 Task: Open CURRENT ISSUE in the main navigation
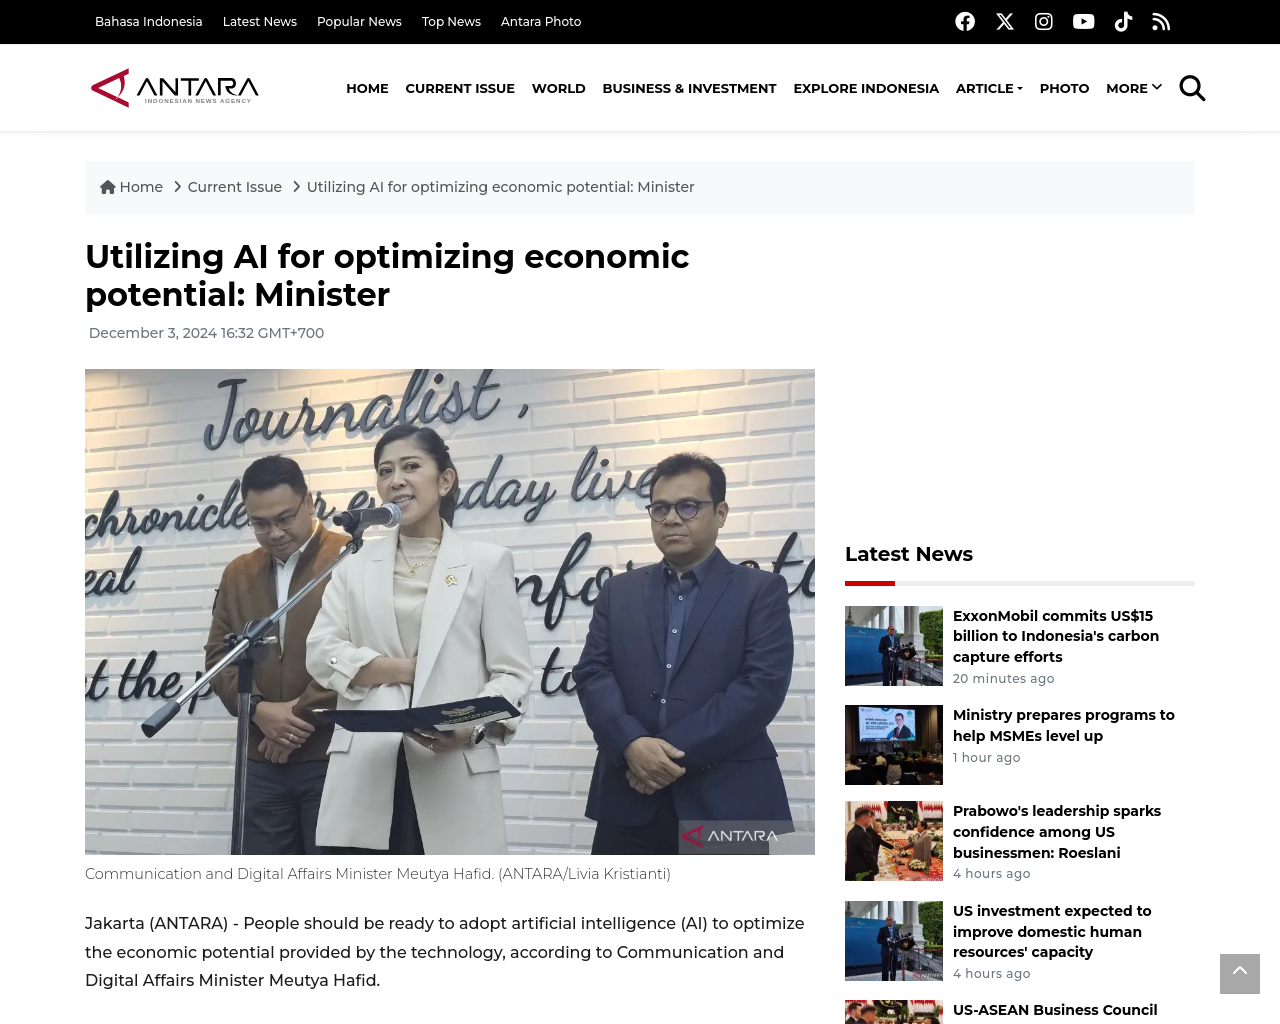(460, 88)
